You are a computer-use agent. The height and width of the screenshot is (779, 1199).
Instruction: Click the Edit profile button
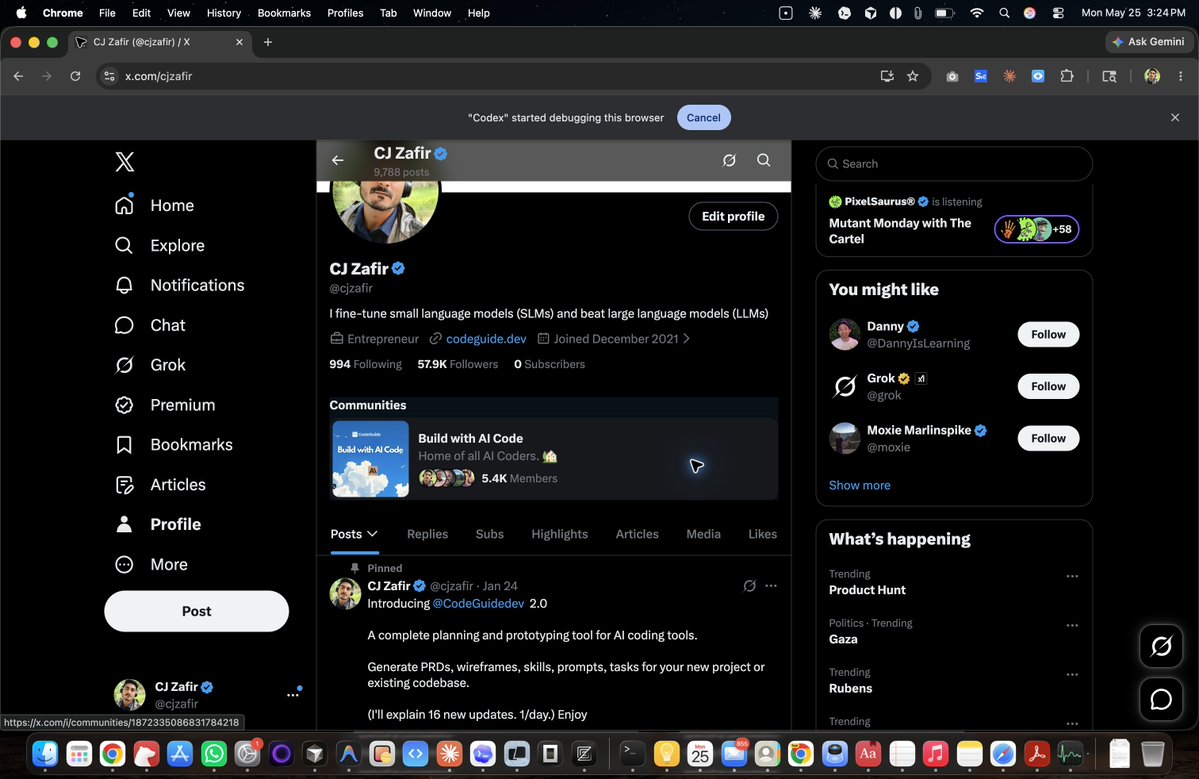coord(733,216)
